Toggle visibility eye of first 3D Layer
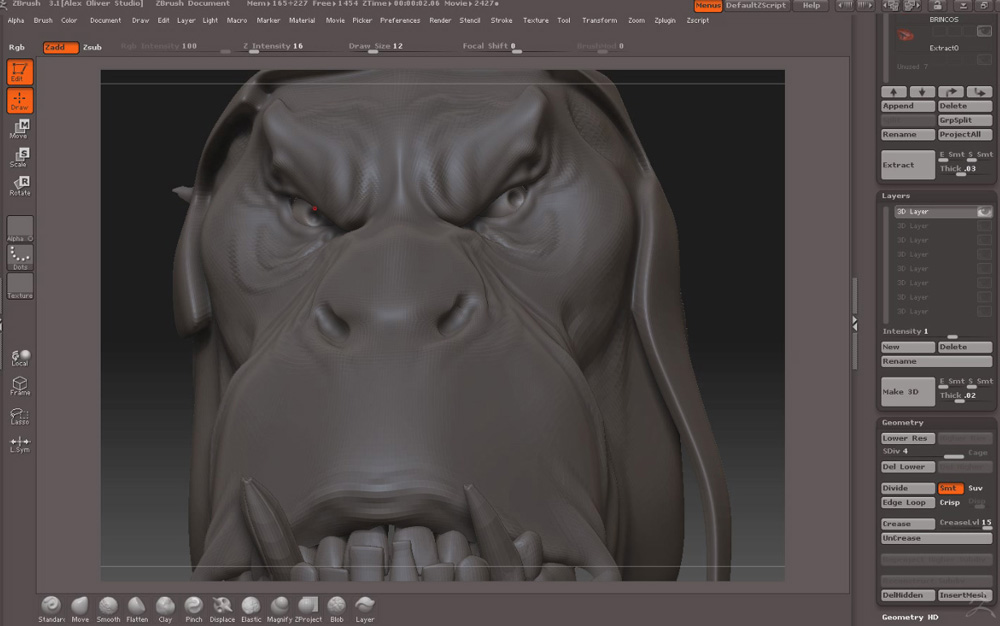 point(984,212)
